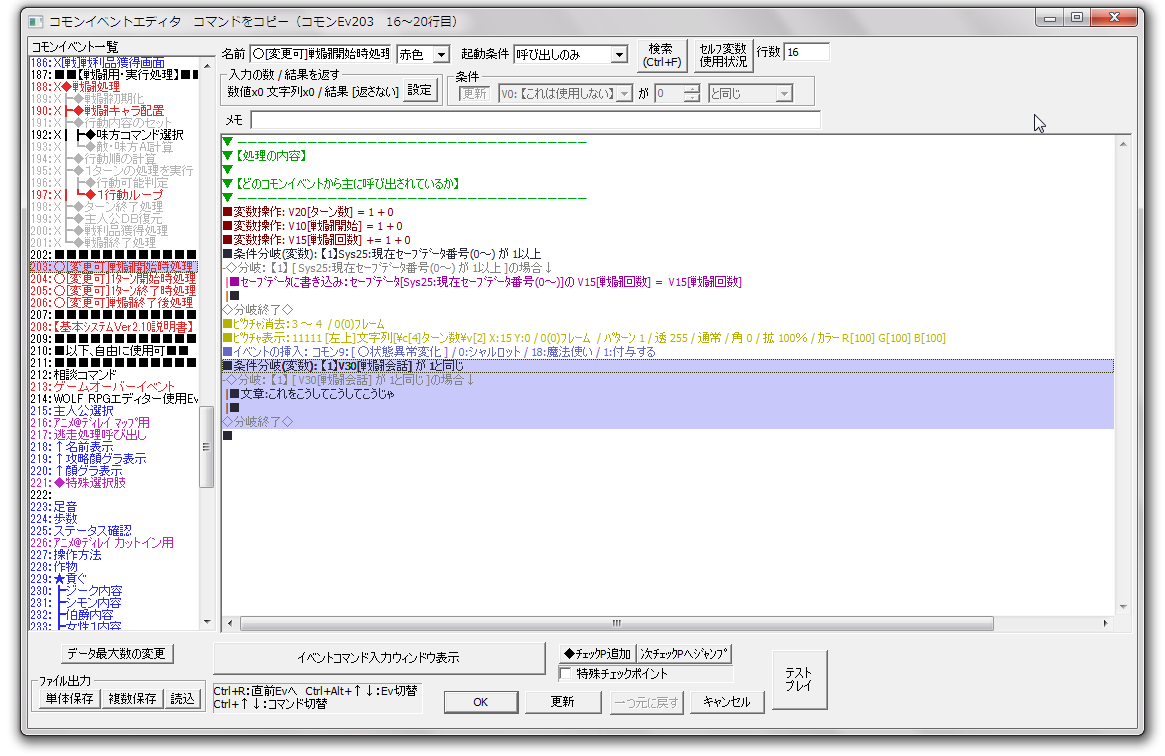1165x756 pixels.
Task: Click the command area scroll-right arrow
Action: click(x=1106, y=623)
